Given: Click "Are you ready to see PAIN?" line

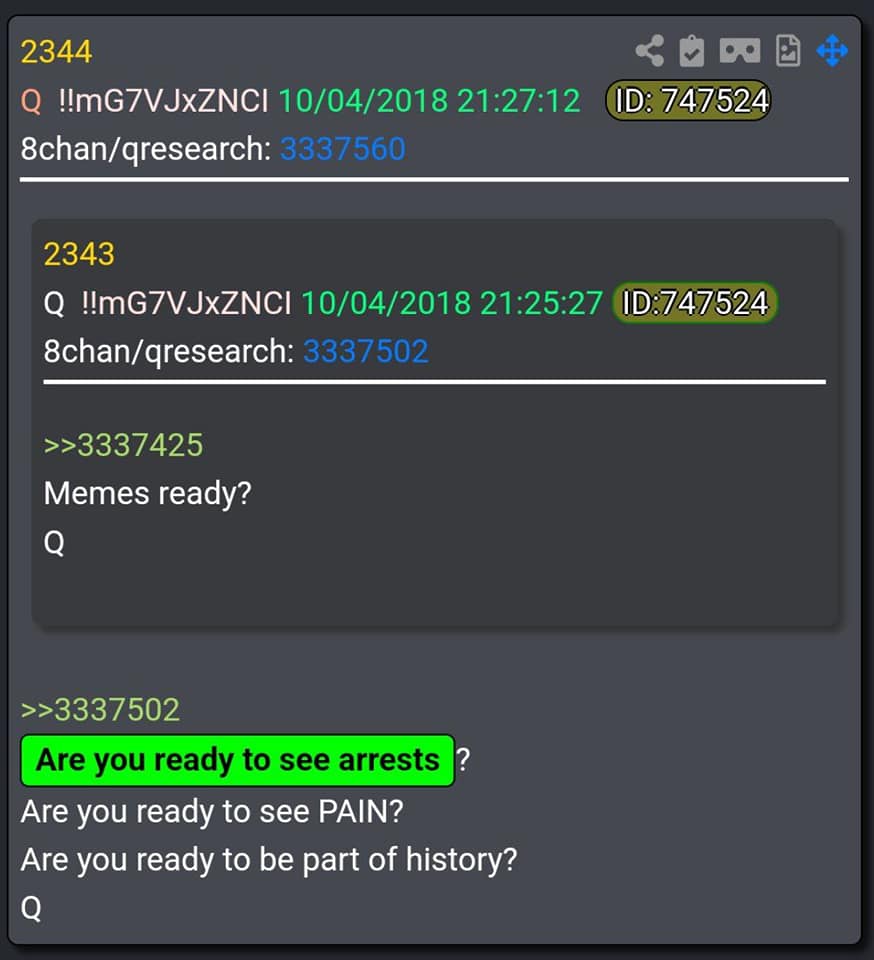Looking at the screenshot, I should (x=212, y=812).
